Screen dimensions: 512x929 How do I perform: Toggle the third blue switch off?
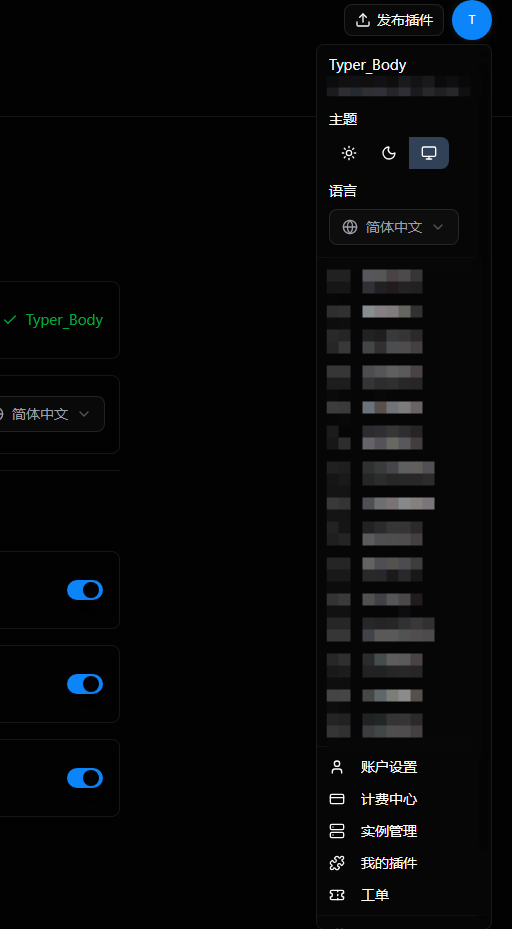(85, 778)
